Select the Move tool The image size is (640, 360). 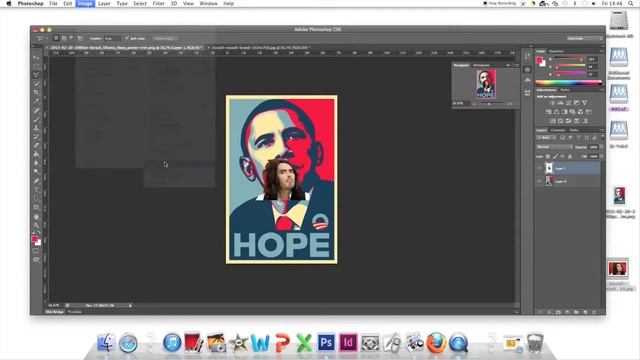click(x=36, y=58)
